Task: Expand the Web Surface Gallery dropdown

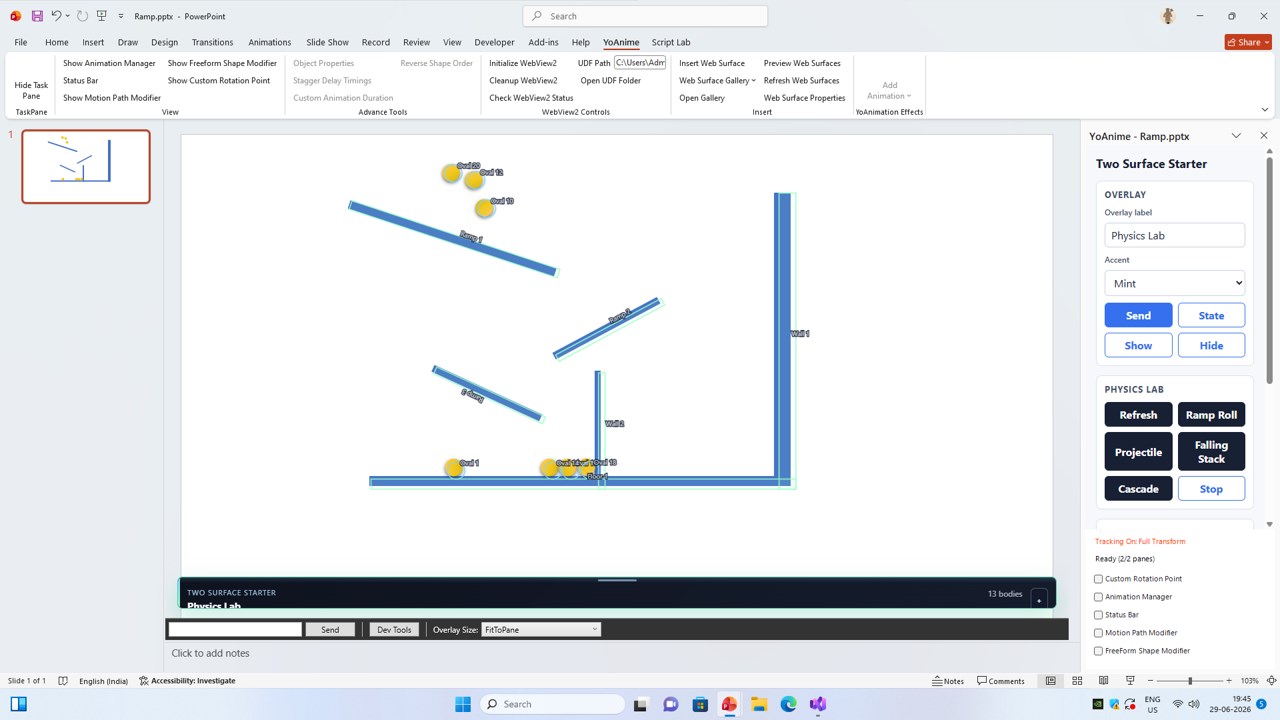Action: pyautogui.click(x=717, y=80)
